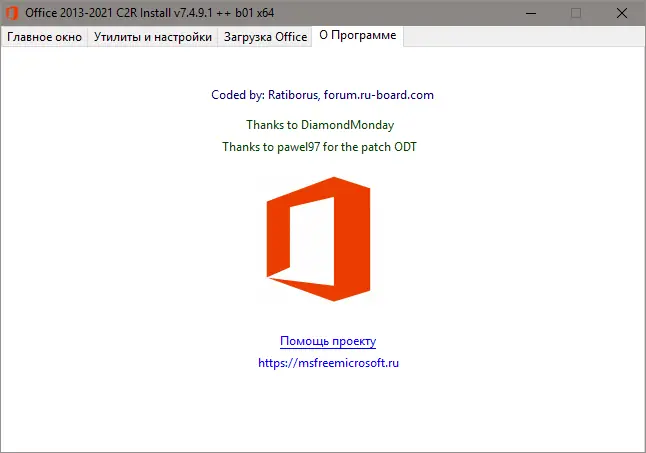Viewport: 646px width, 453px height.
Task: Click the https://msfreemicrosoft.ru address
Action: 328,363
